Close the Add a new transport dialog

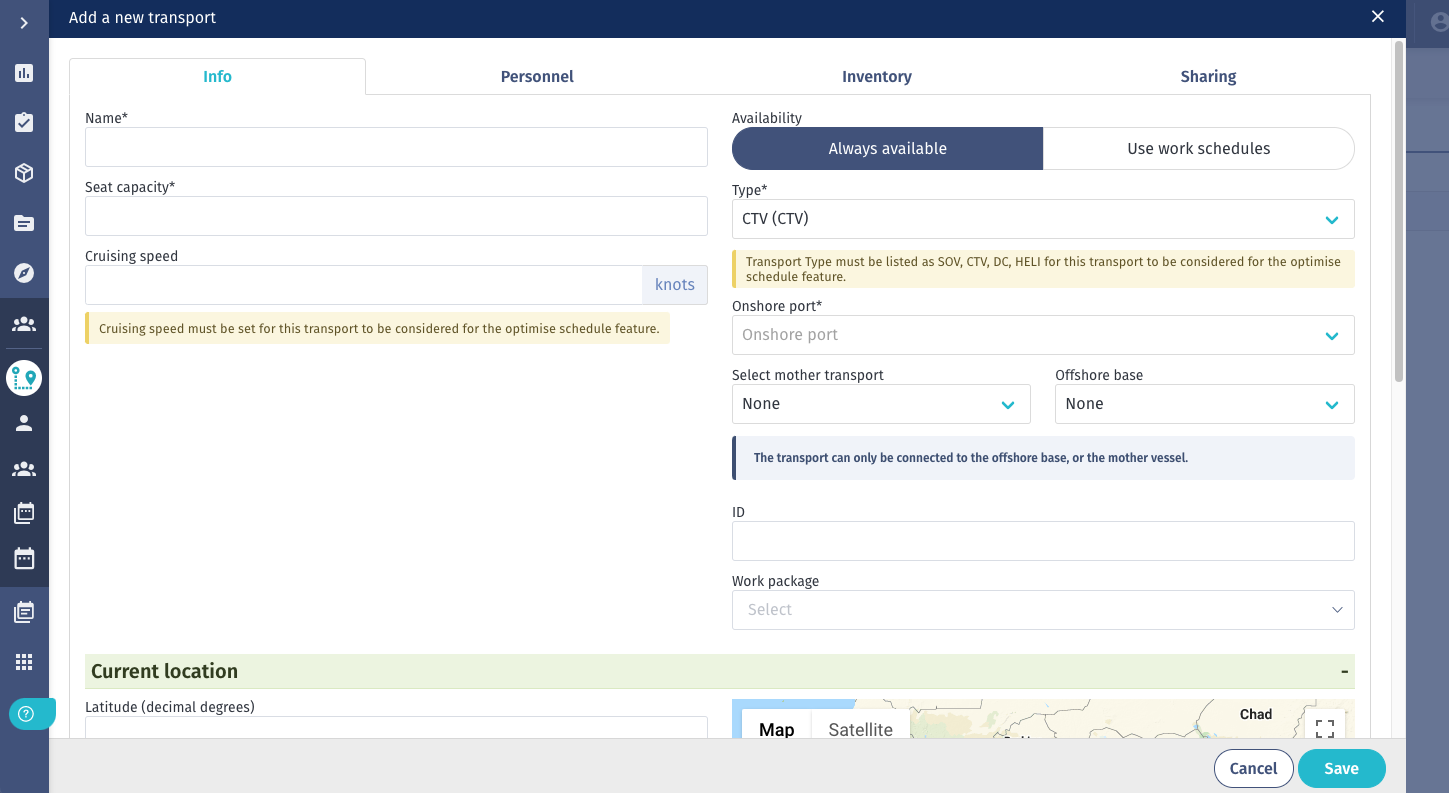pos(1378,17)
